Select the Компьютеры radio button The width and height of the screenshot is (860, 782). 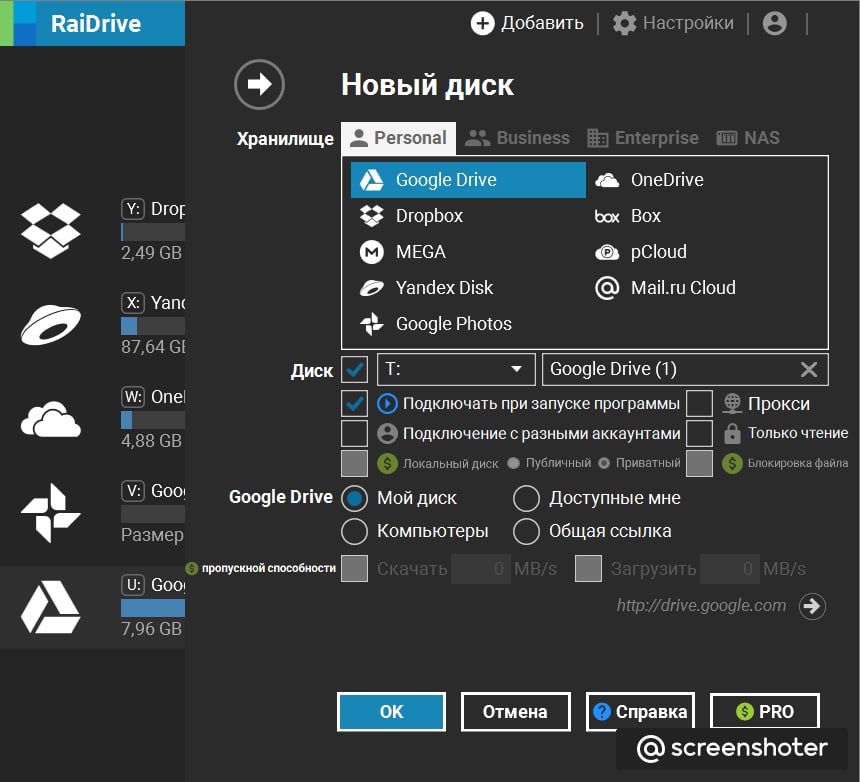point(354,531)
